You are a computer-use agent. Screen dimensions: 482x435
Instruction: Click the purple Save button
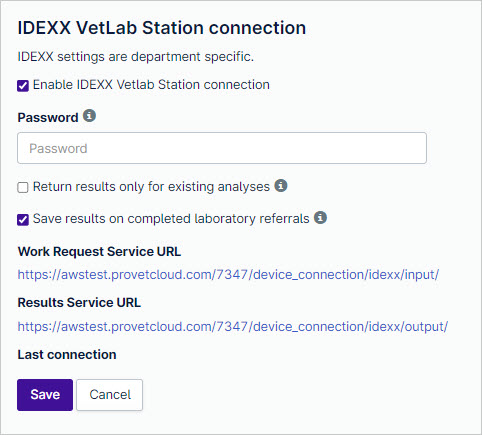coord(45,395)
